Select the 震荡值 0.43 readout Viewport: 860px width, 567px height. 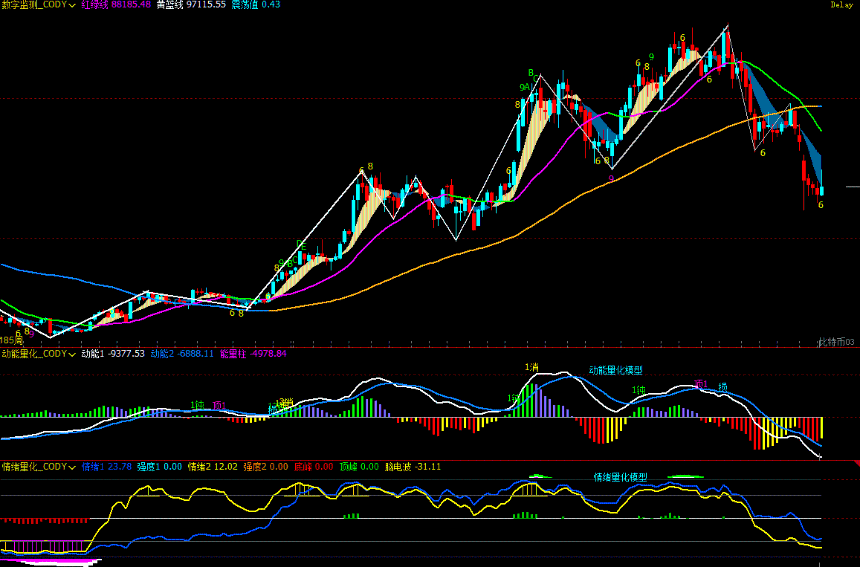pyautogui.click(x=256, y=5)
